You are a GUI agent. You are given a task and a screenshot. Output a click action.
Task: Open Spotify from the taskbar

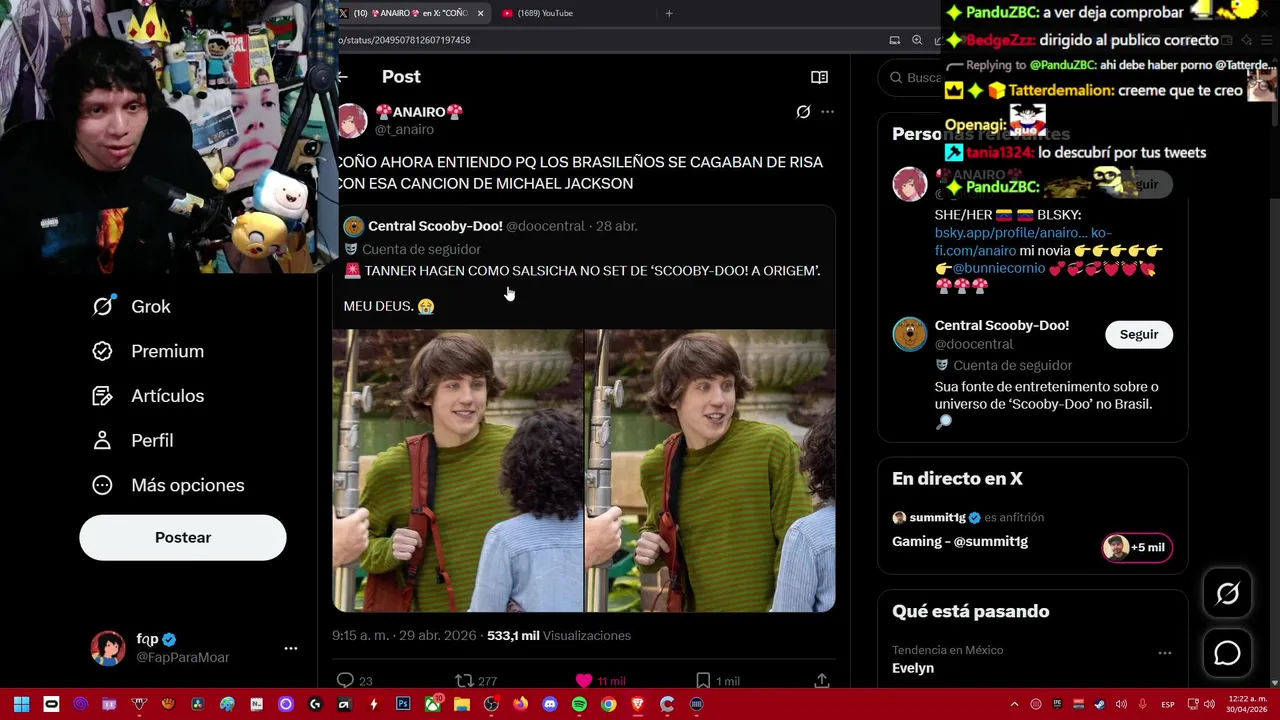579,704
